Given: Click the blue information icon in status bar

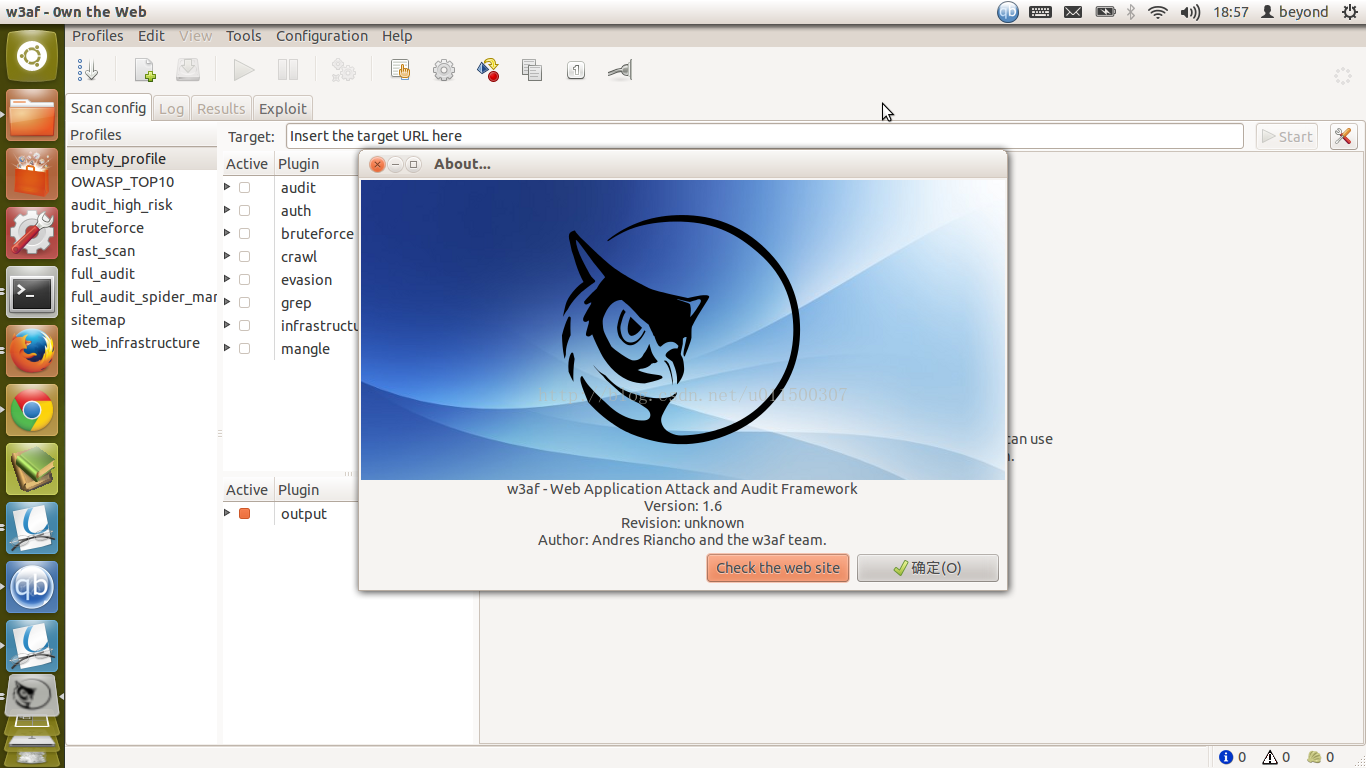Looking at the screenshot, I should point(1226,757).
